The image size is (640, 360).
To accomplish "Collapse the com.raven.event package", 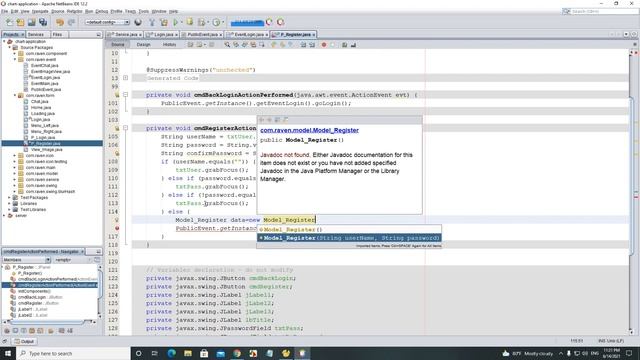I will tap(15, 60).
